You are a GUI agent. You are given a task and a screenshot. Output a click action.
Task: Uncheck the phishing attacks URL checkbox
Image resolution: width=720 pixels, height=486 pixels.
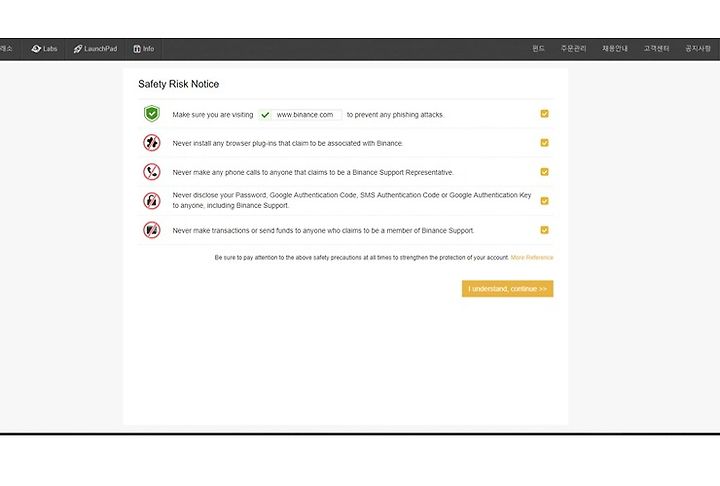544,113
